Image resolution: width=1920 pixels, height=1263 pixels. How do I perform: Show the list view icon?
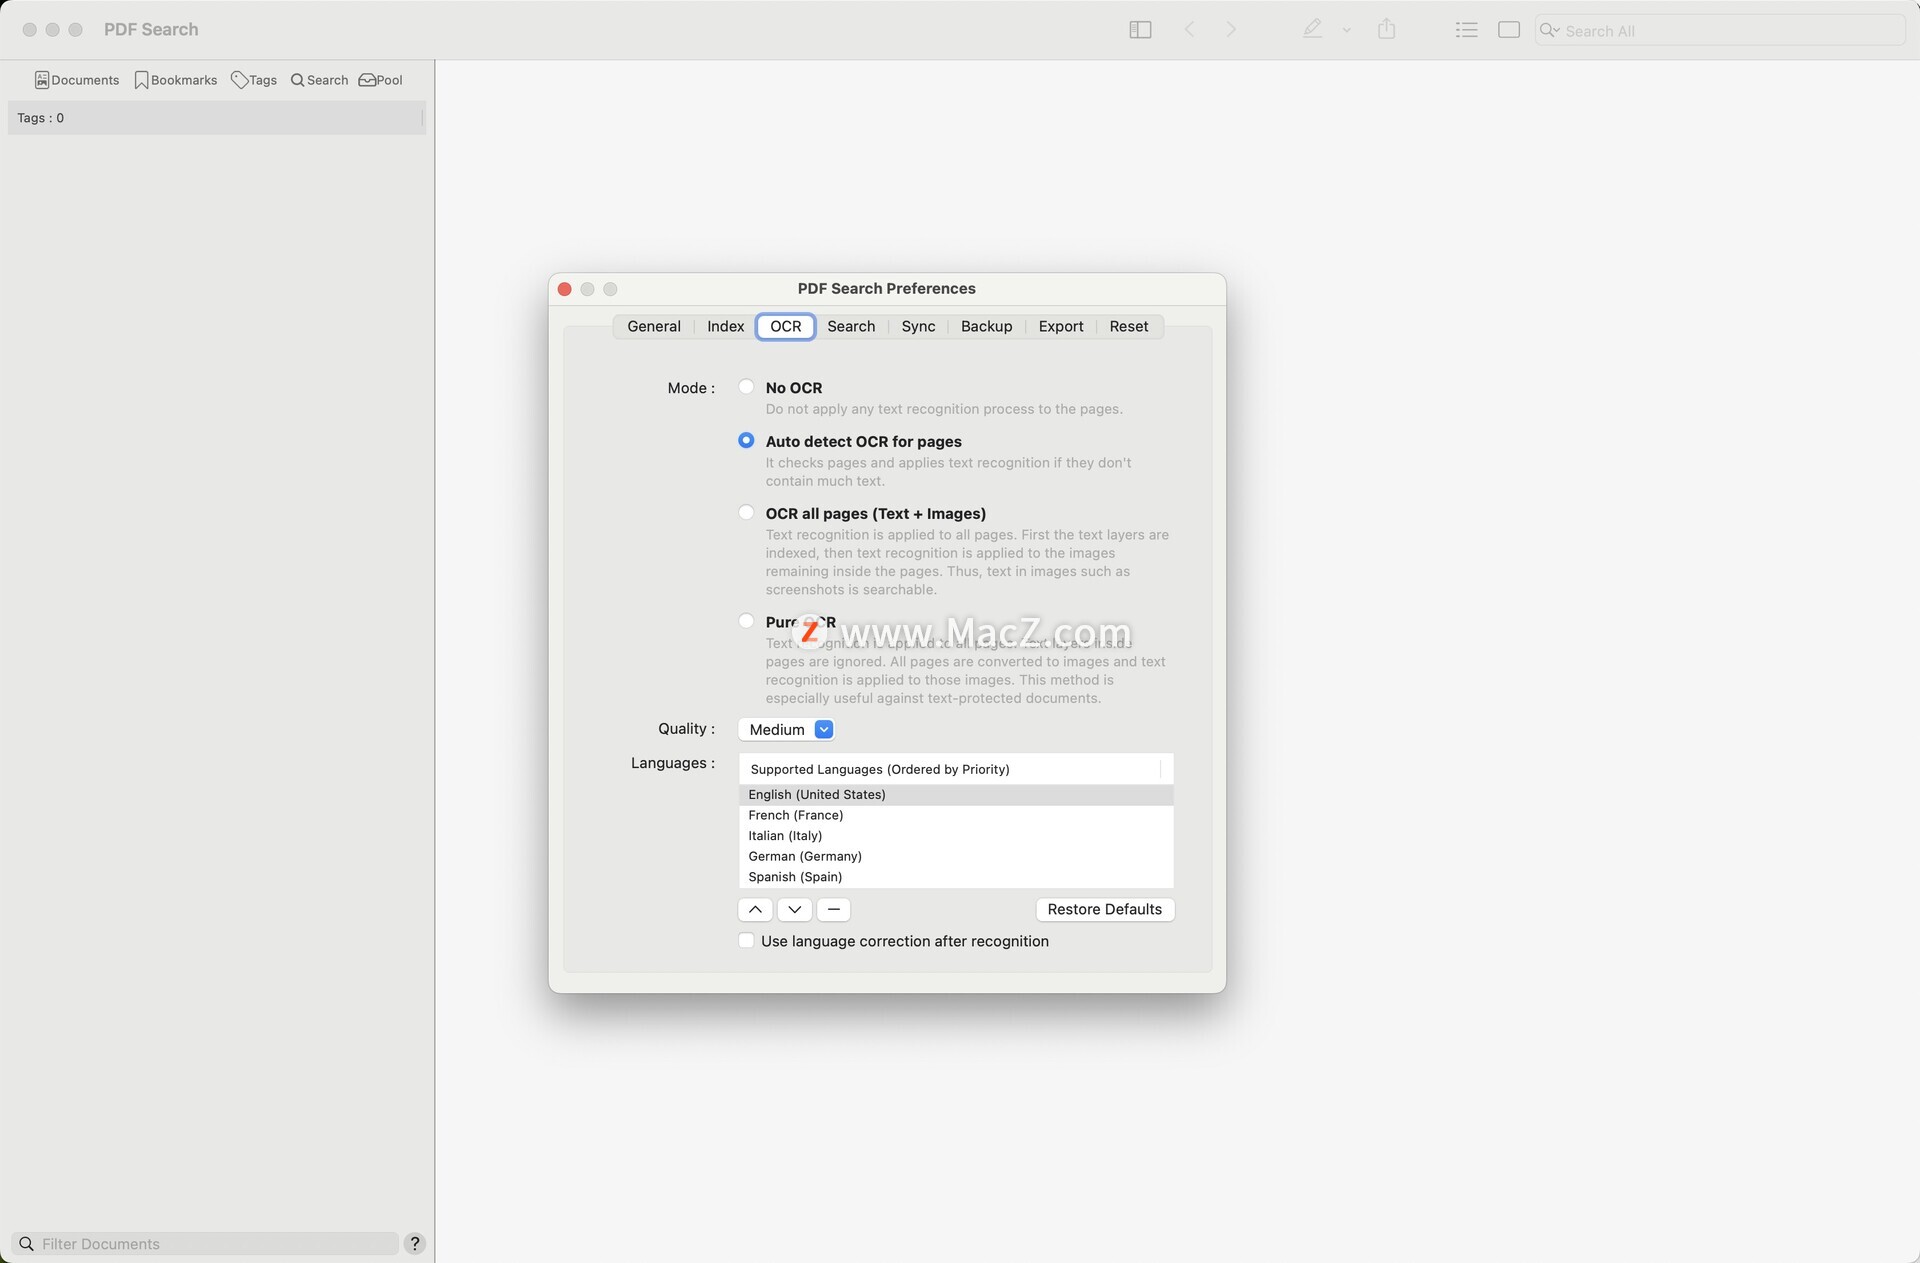coord(1466,30)
